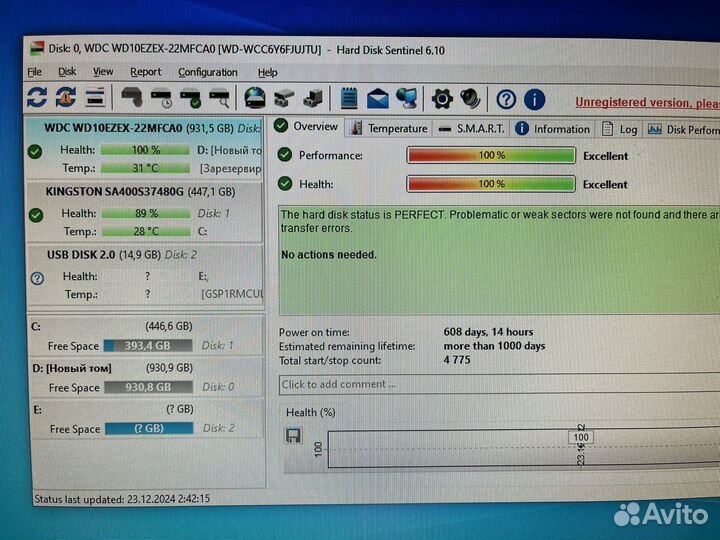
Task: Select the E: partition entry
Action: click(148, 419)
